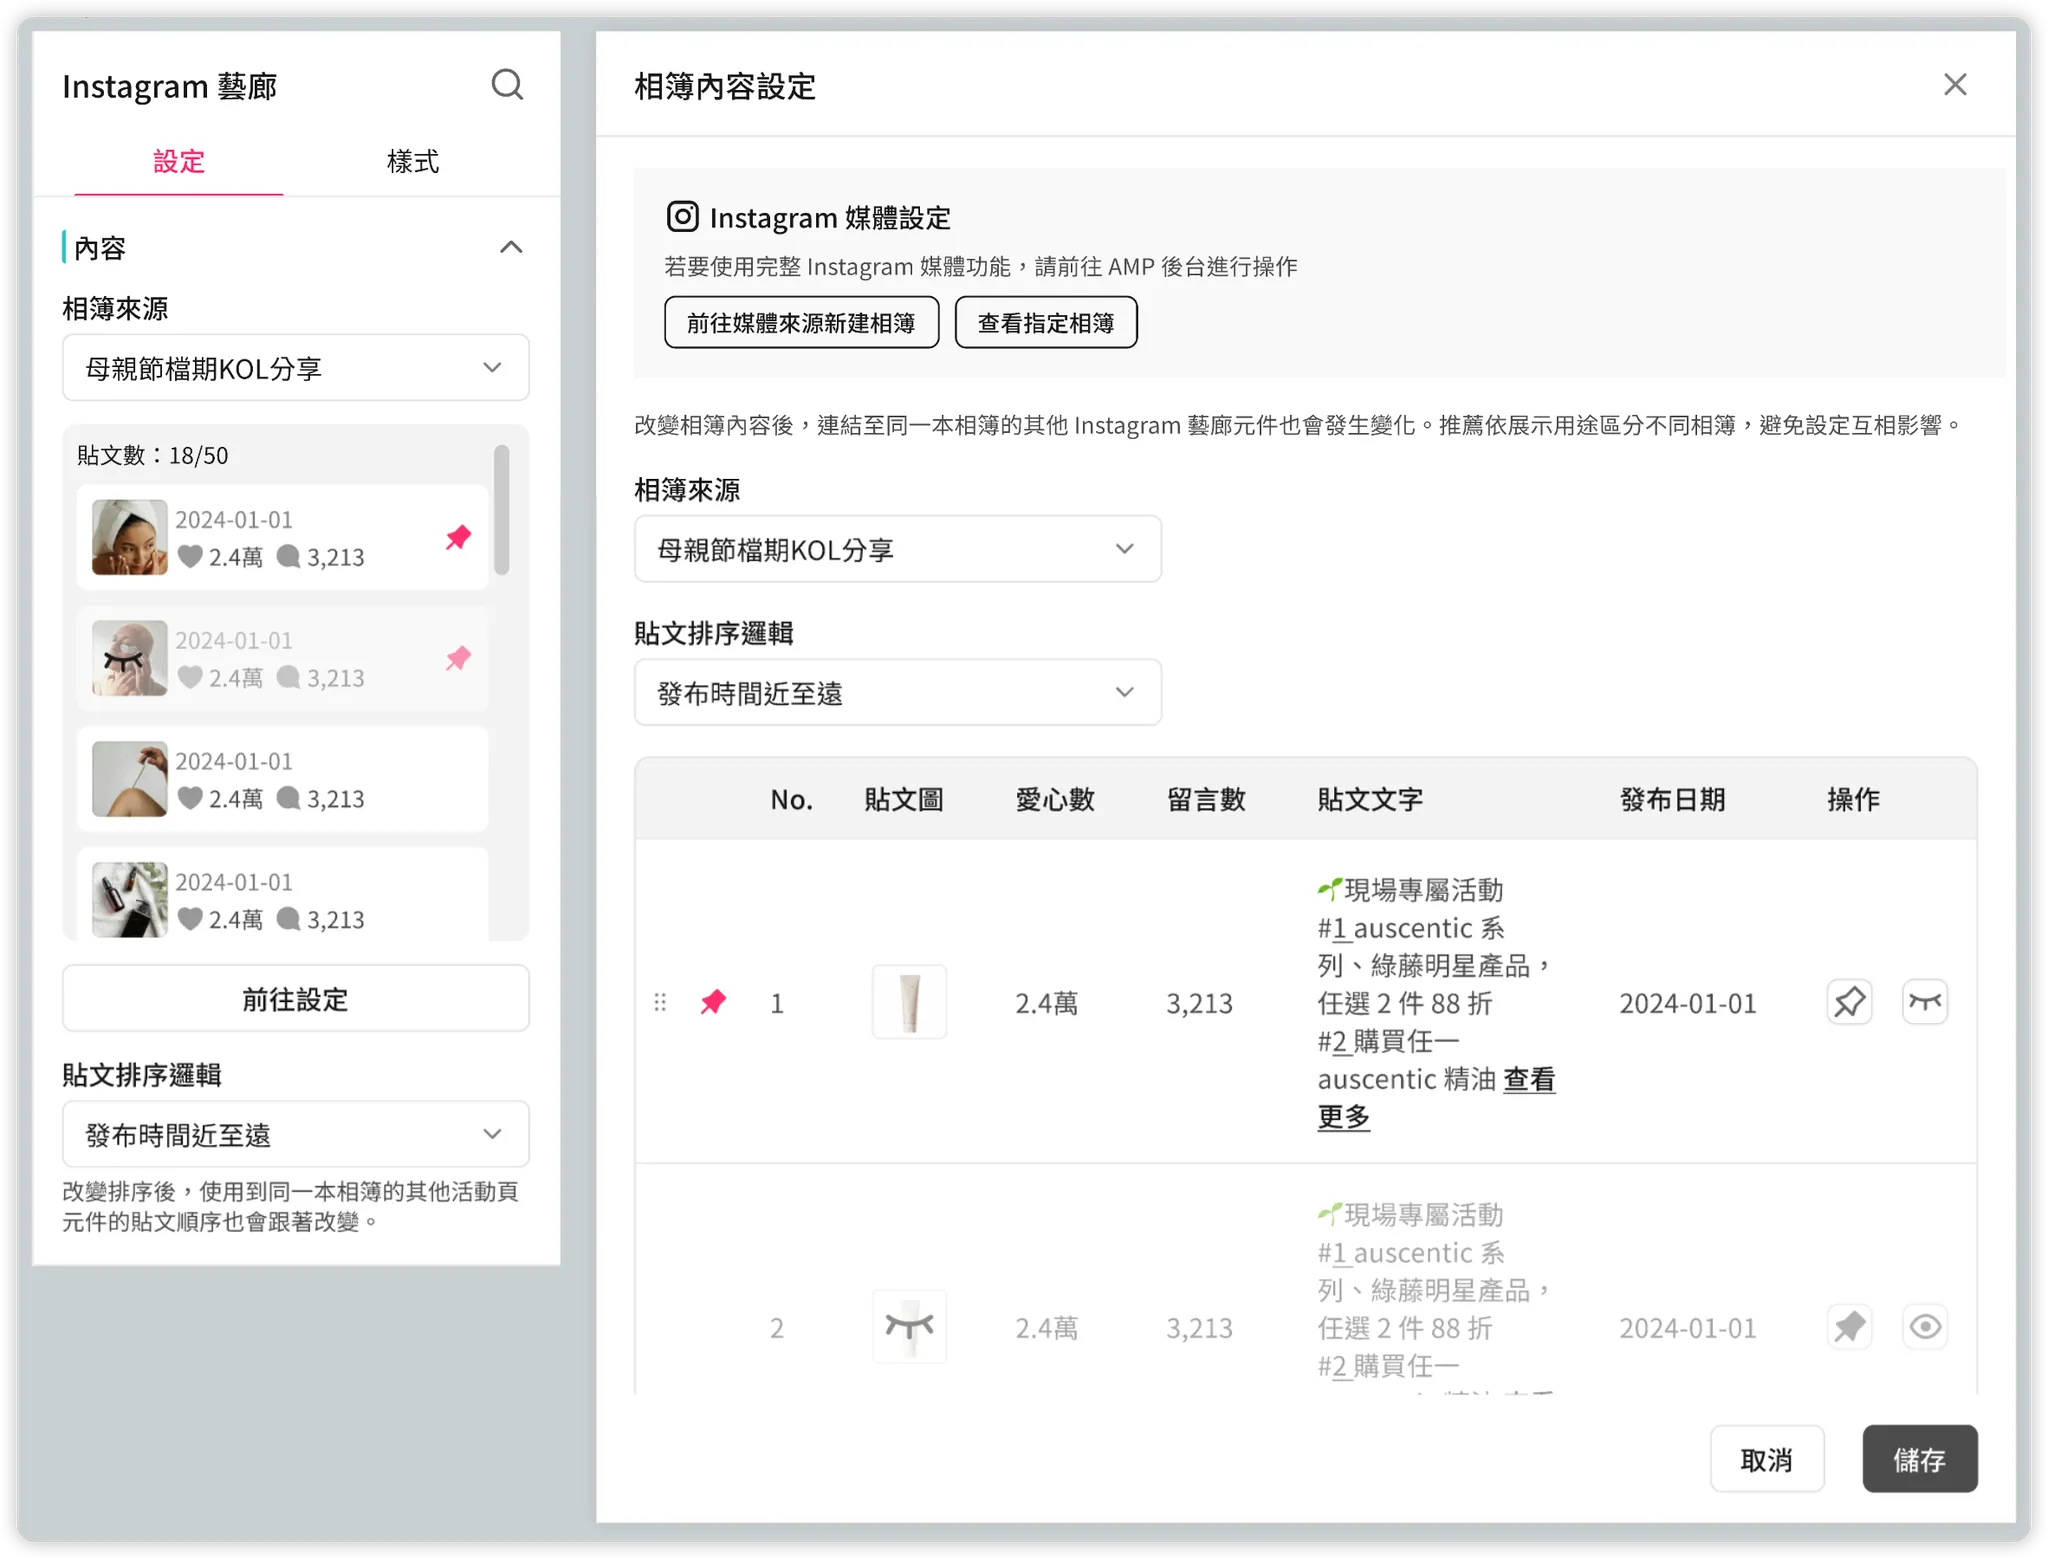Hide post in row 1 with eye-closed icon
This screenshot has width=2048, height=1559.
(1924, 1002)
